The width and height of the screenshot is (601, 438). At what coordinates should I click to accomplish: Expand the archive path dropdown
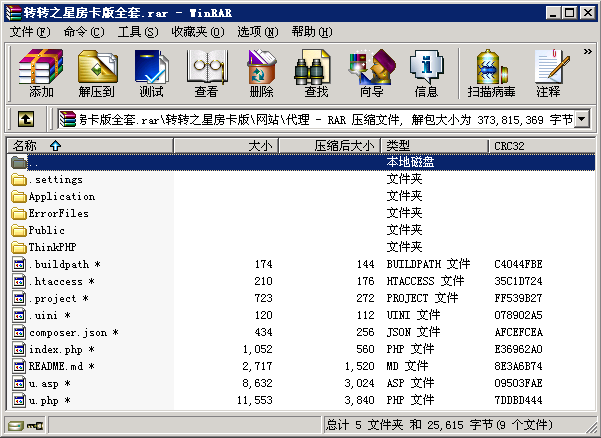[x=582, y=120]
